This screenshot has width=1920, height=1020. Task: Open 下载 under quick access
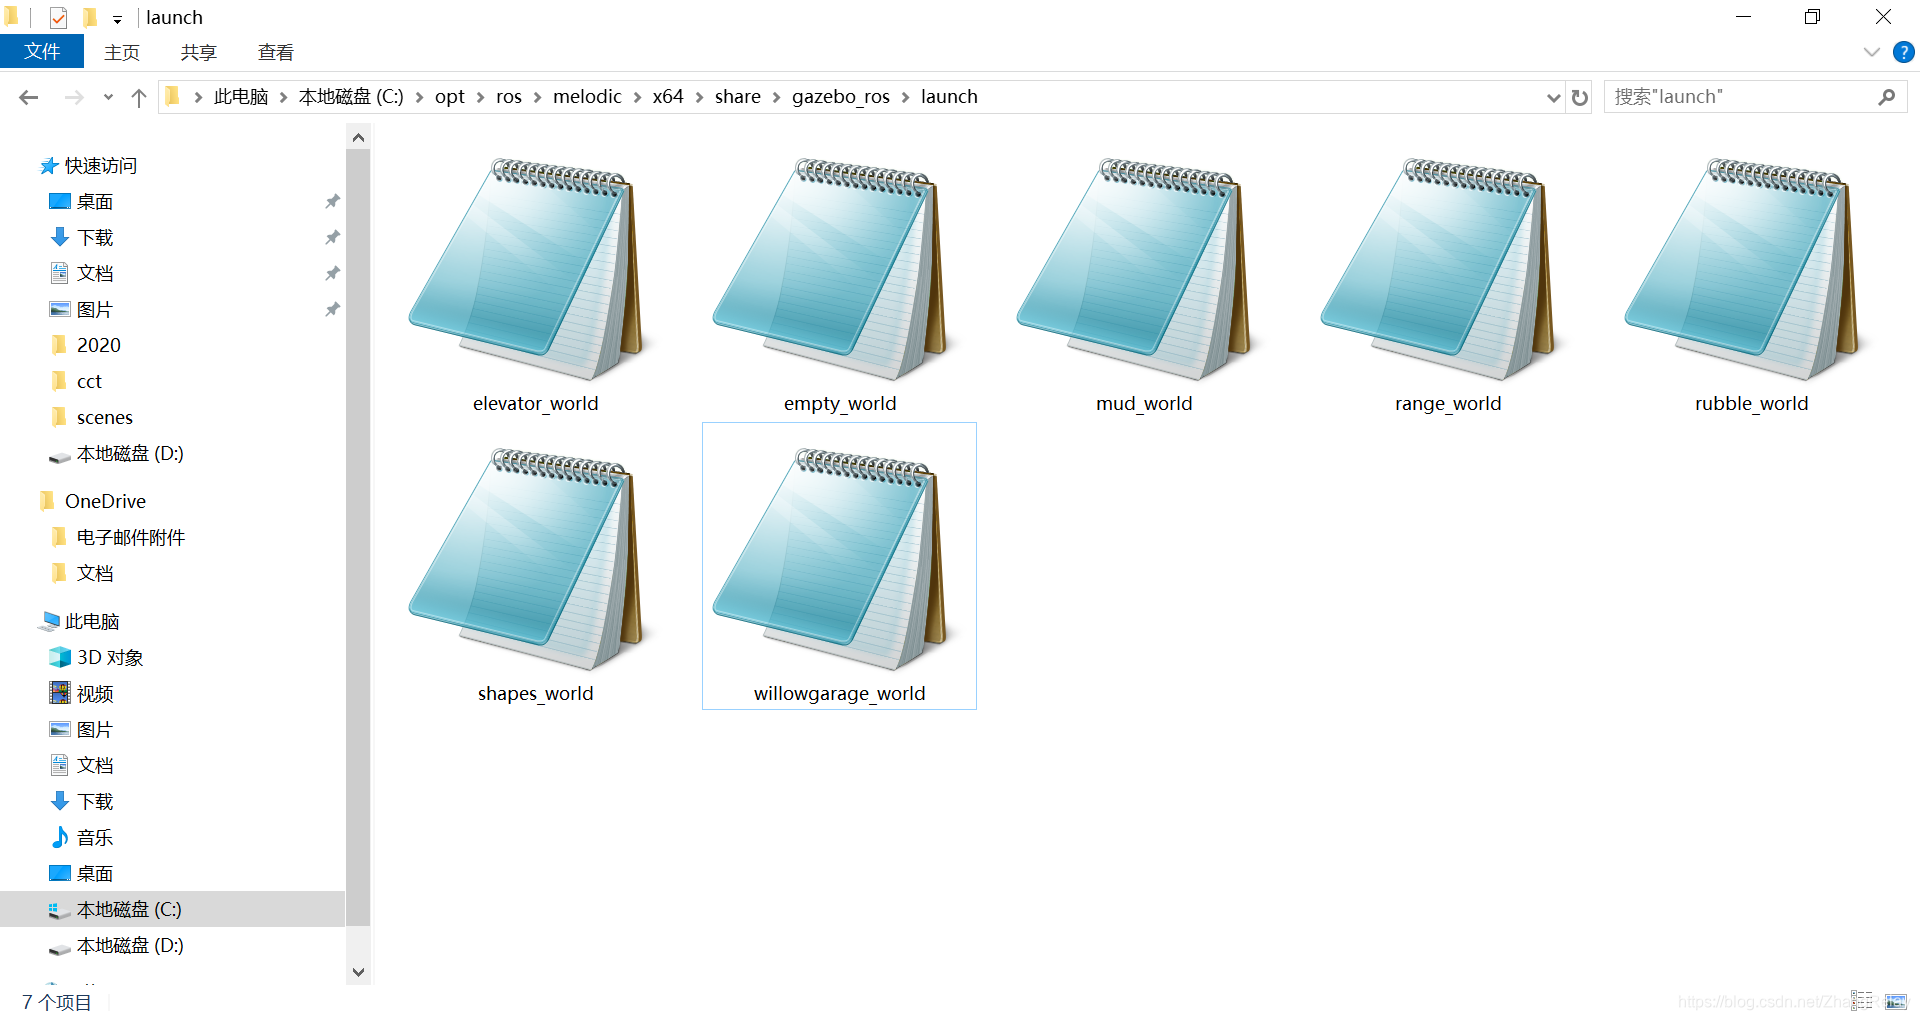pyautogui.click(x=95, y=237)
